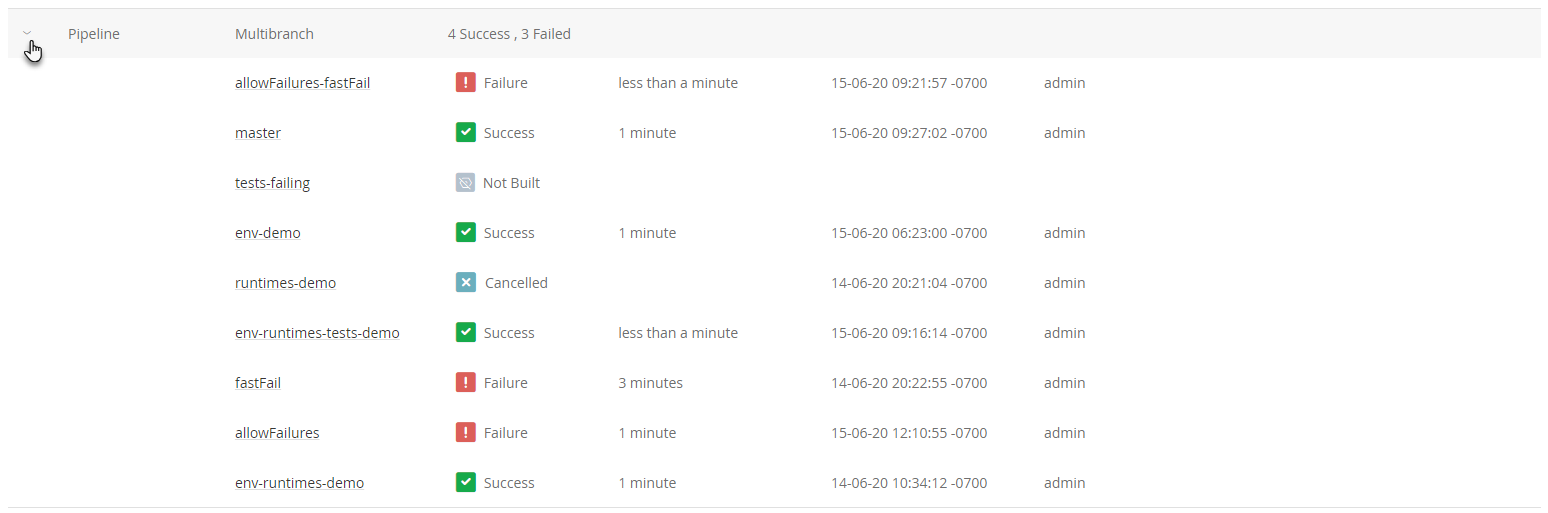The image size is (1548, 513).
Task: Open the env-demo branch link
Action: 267,233
